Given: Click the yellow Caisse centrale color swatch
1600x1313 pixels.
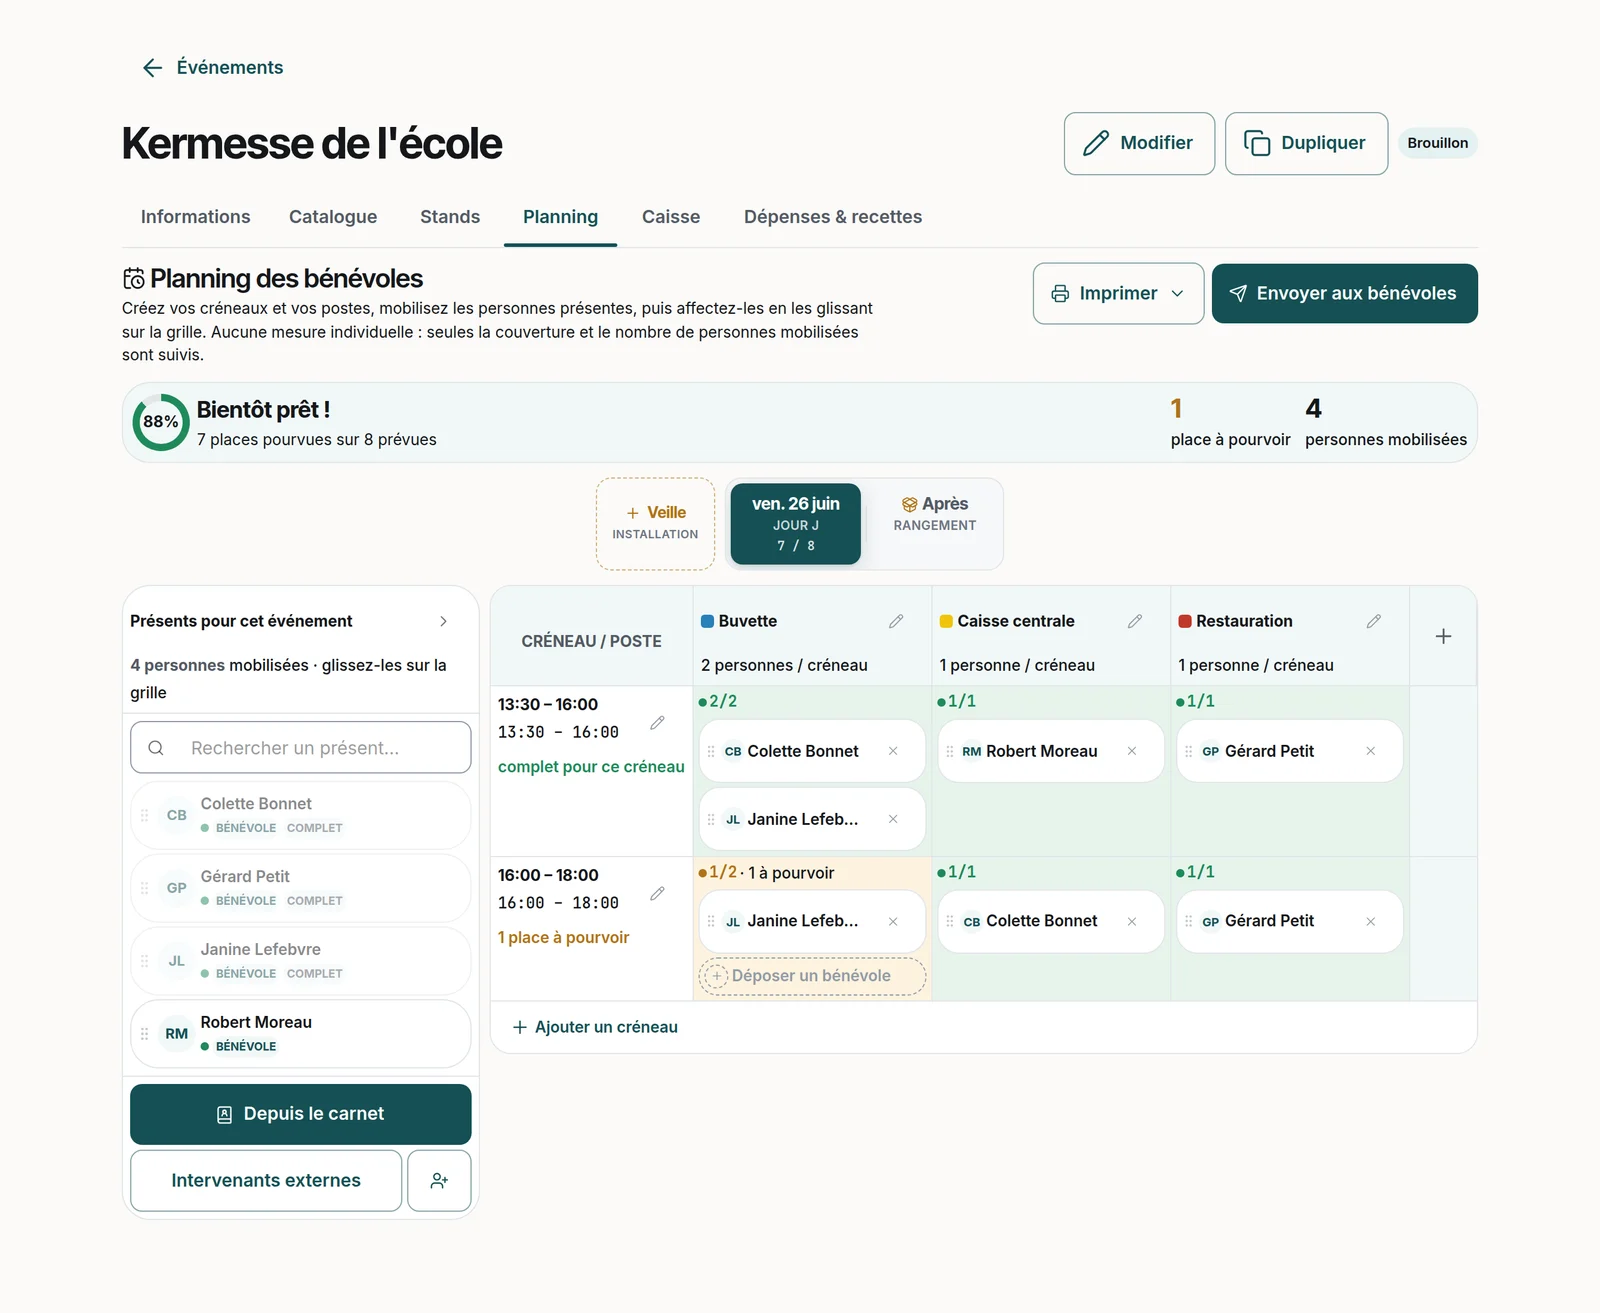Looking at the screenshot, I should [946, 621].
